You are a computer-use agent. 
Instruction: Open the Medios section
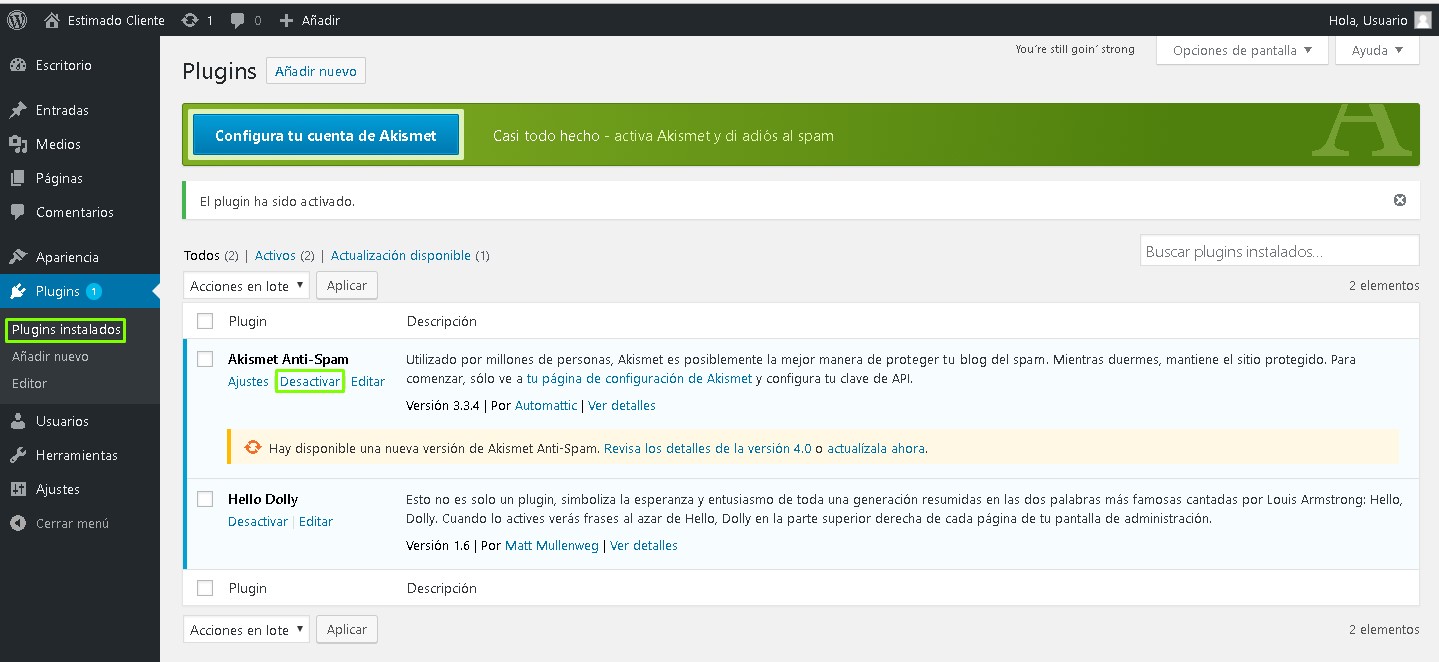click(58, 144)
